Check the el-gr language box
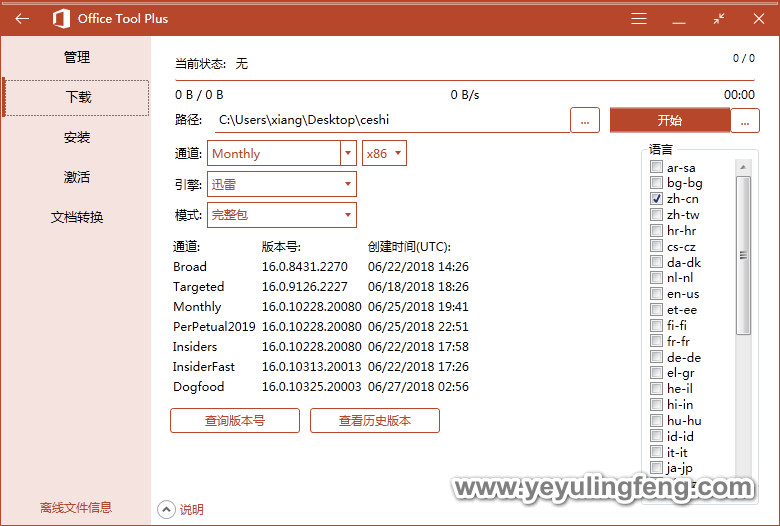The image size is (780, 526). click(x=656, y=373)
